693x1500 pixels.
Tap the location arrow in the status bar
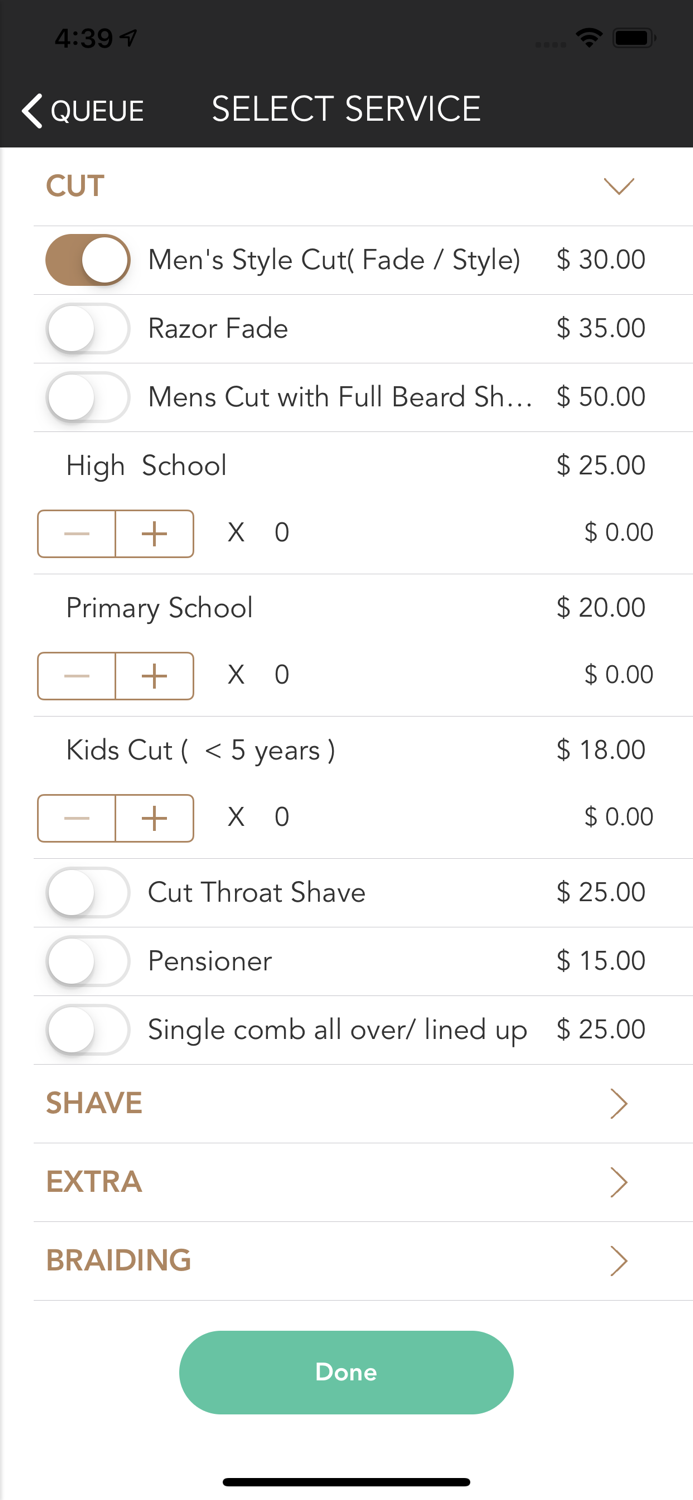point(128,36)
